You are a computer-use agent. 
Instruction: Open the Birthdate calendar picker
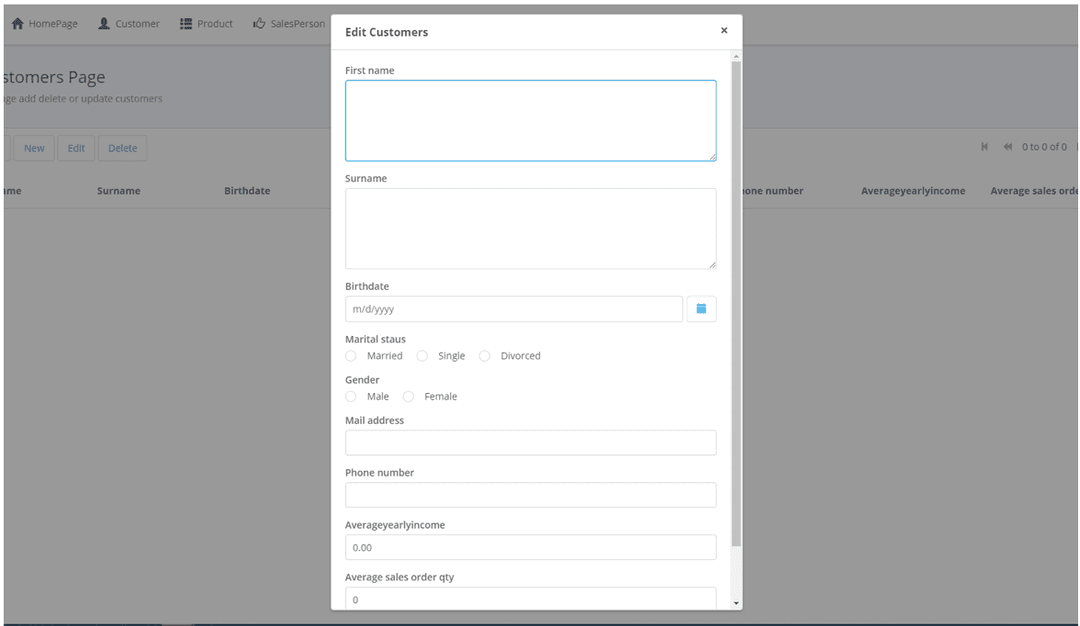[701, 309]
